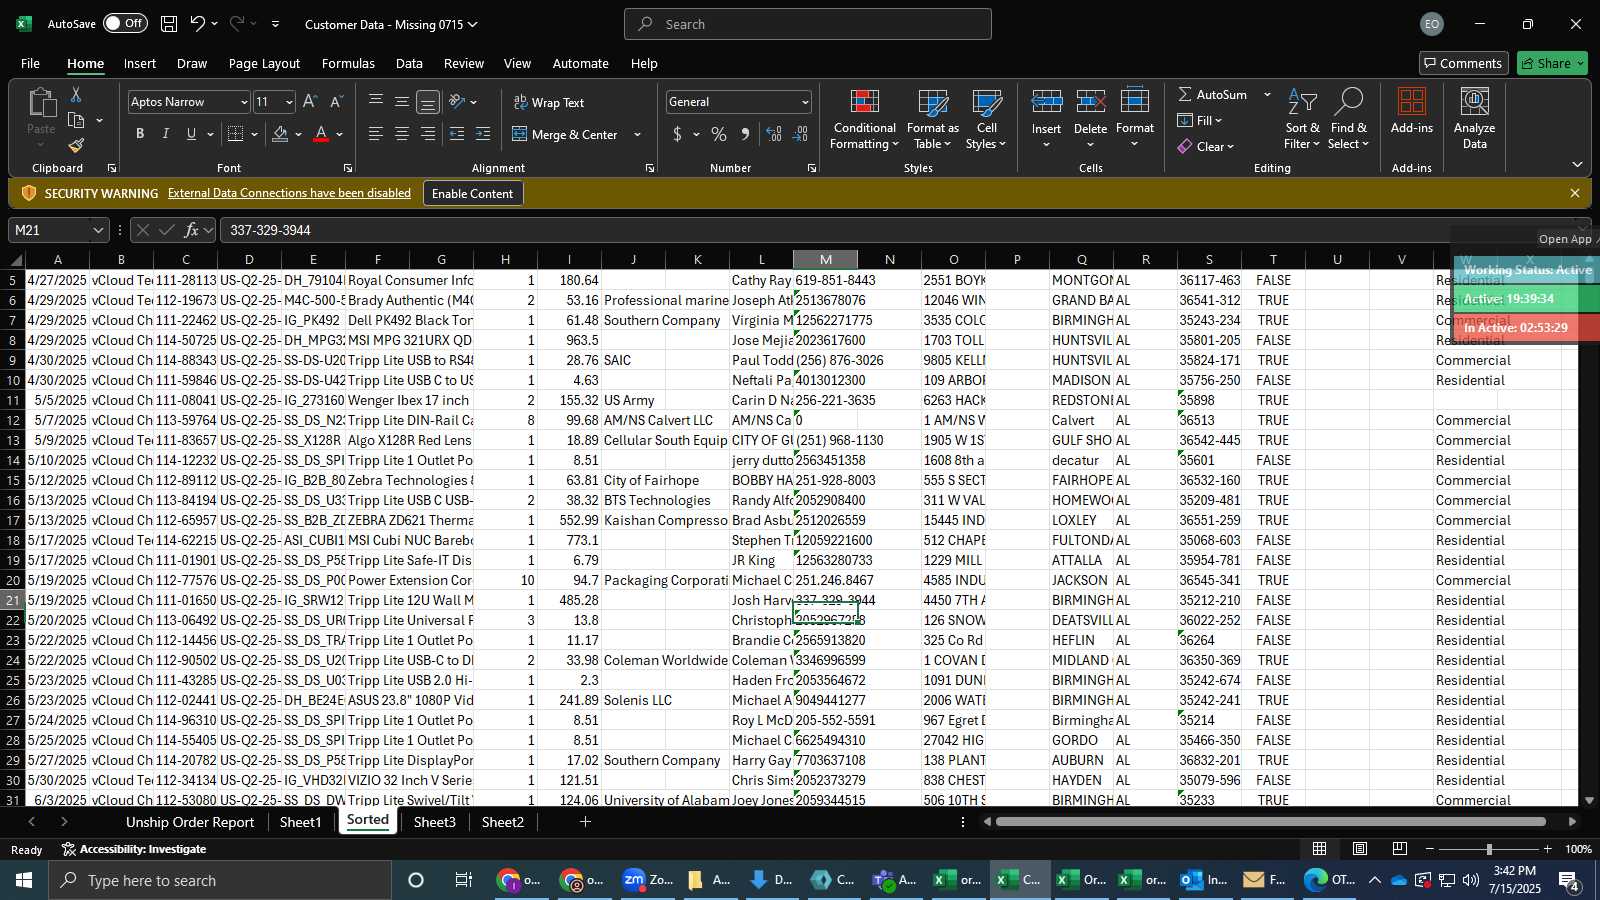The width and height of the screenshot is (1600, 900).
Task: Expand the AutoSum dropdown arrow
Action: tap(1267, 94)
